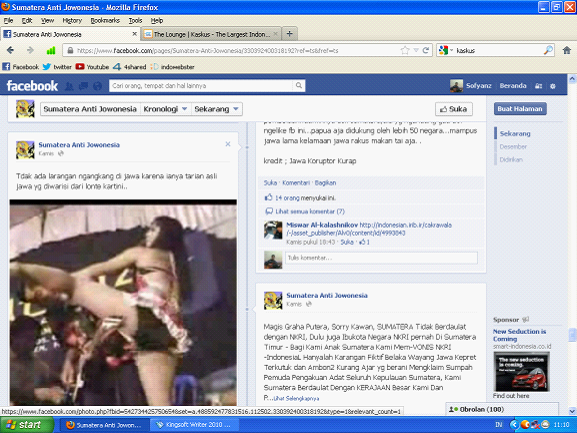Open Miswar Al-kalashnikov profile link
The image size is (577, 433).
(322, 225)
